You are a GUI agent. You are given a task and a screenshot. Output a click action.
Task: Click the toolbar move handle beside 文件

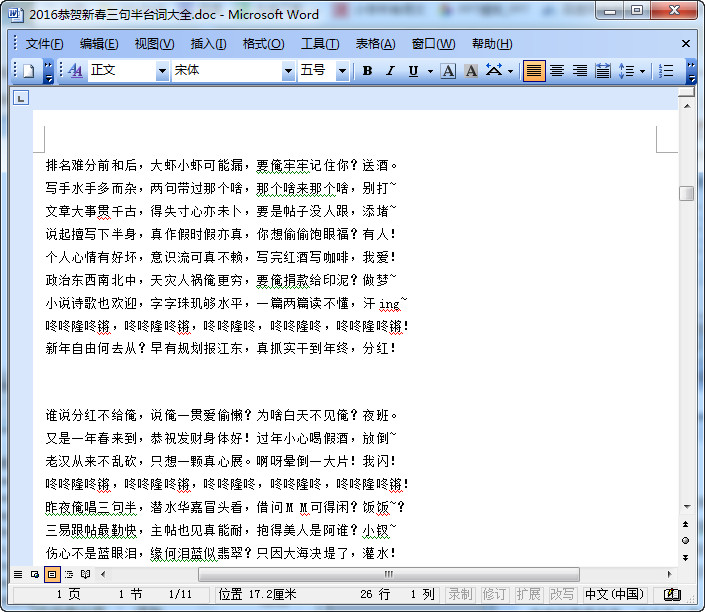(16, 43)
